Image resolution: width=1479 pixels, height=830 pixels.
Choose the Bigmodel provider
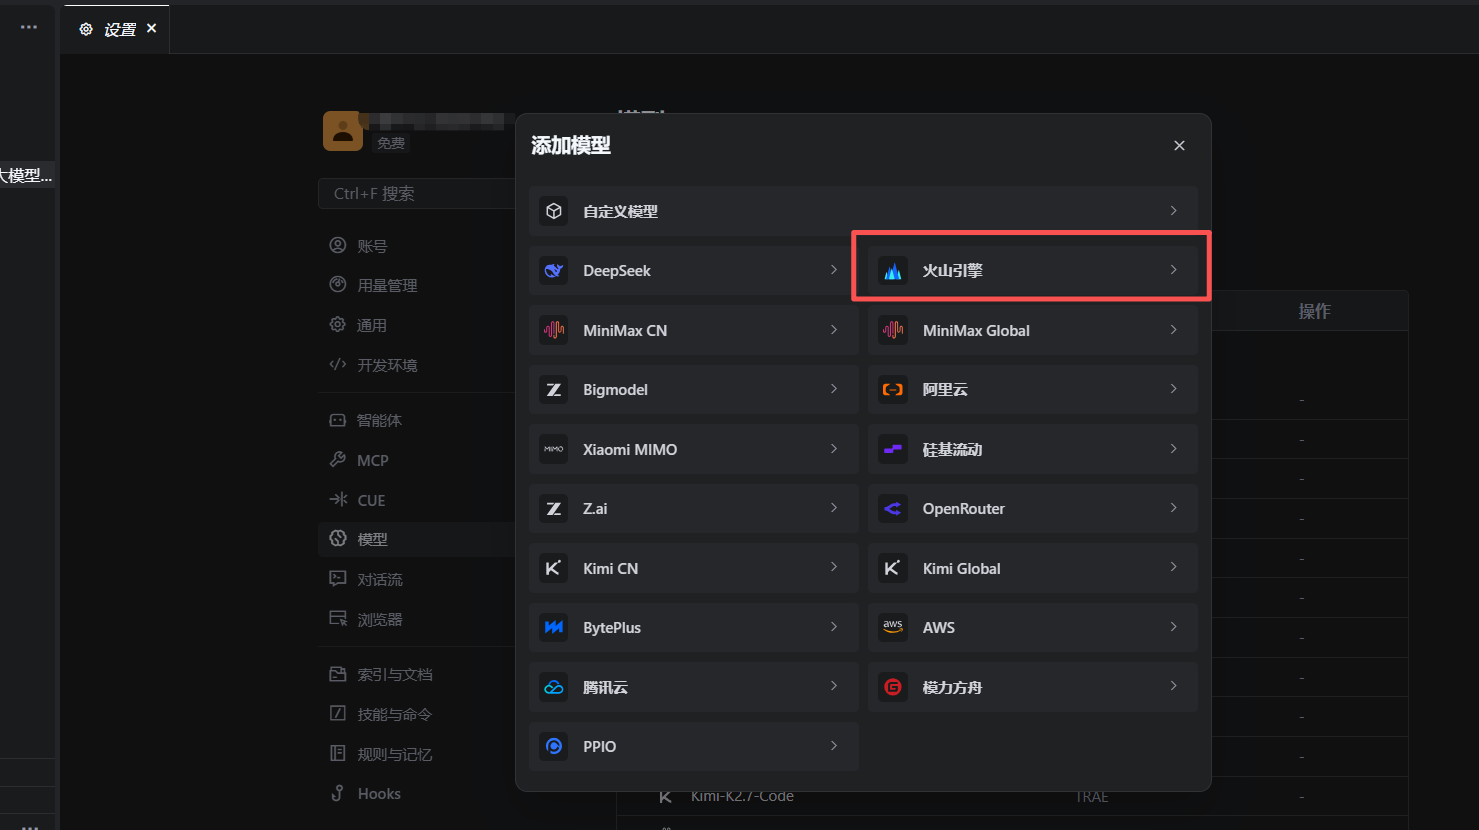(694, 390)
